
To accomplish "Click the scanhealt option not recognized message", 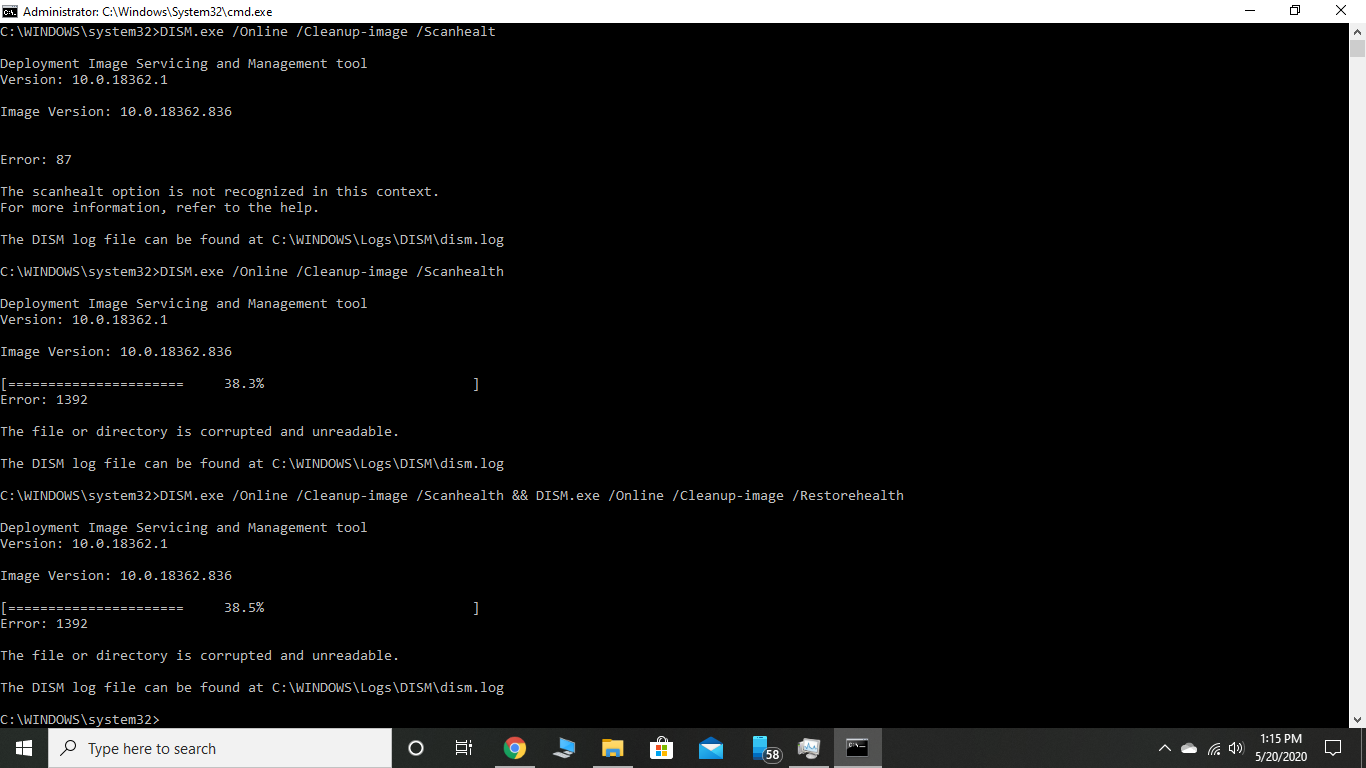I will tap(220, 192).
